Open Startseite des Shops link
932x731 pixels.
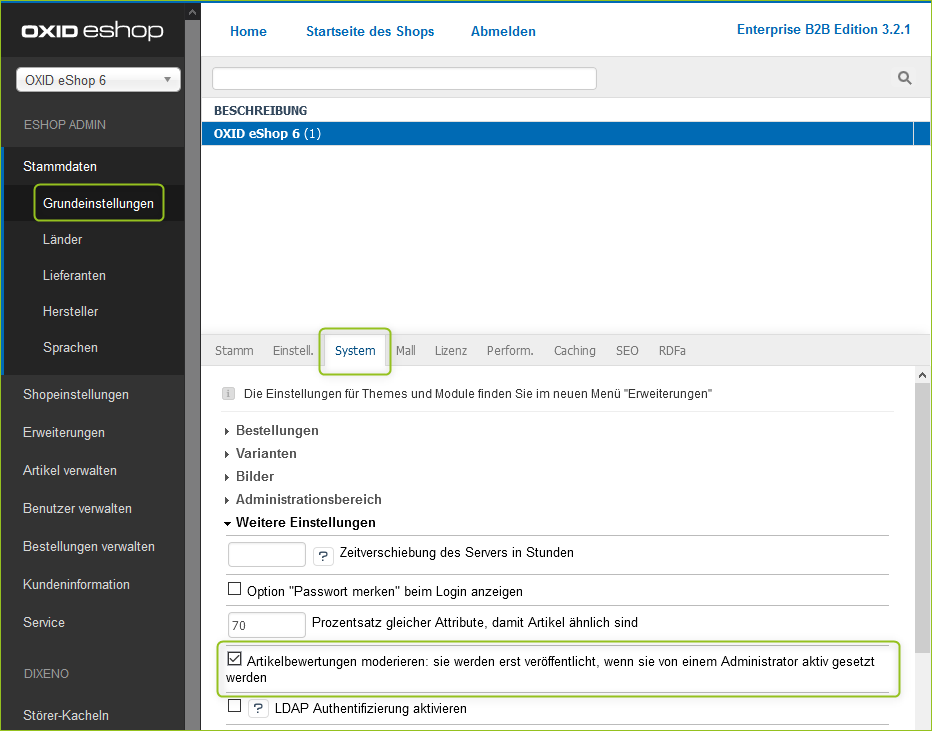(370, 31)
